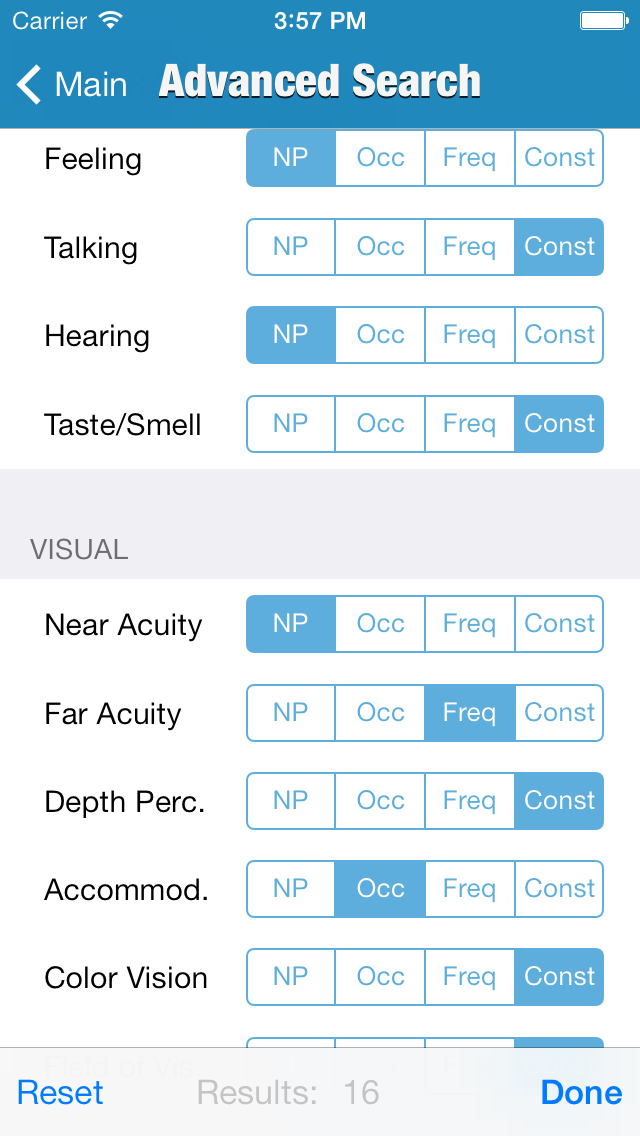Set Color Vision to Occ
Viewport: 640px width, 1136px height.
380,977
